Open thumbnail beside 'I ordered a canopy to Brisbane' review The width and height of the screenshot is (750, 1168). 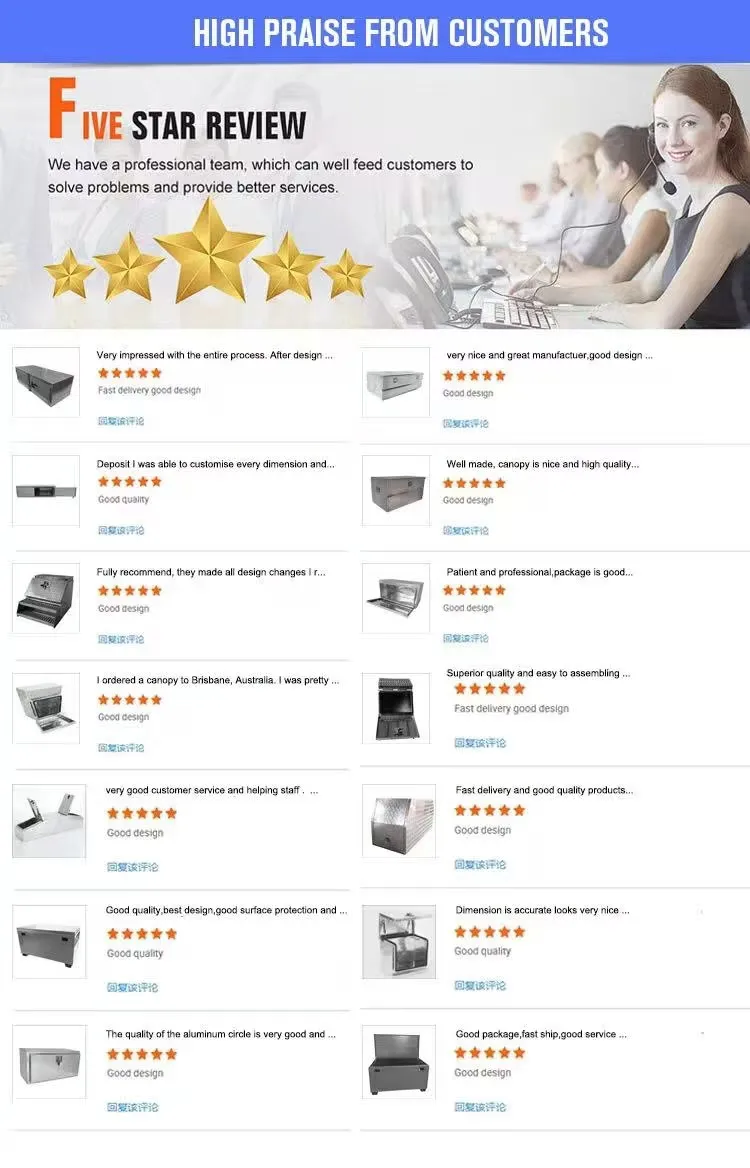46,708
